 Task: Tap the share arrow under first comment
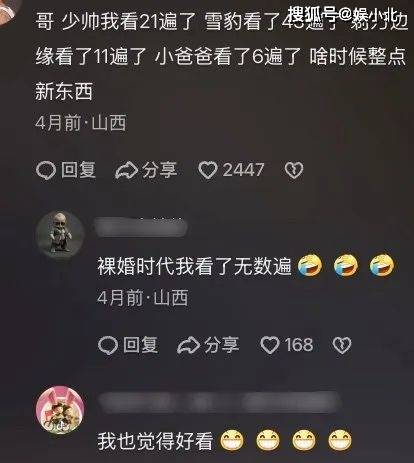coord(126,171)
